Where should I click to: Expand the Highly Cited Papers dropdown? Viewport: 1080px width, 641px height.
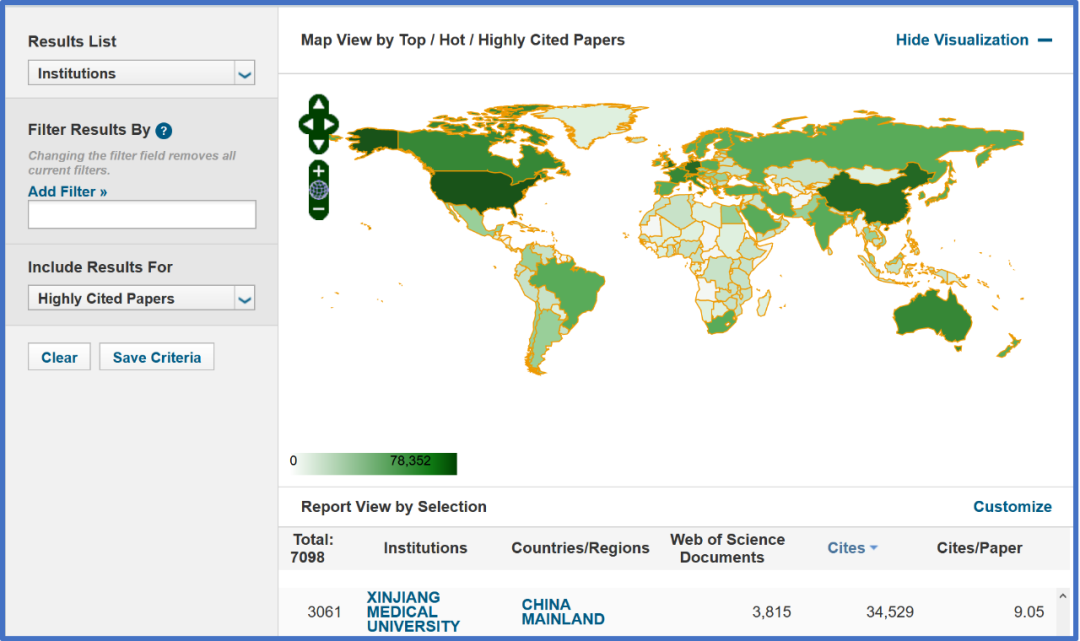141,298
